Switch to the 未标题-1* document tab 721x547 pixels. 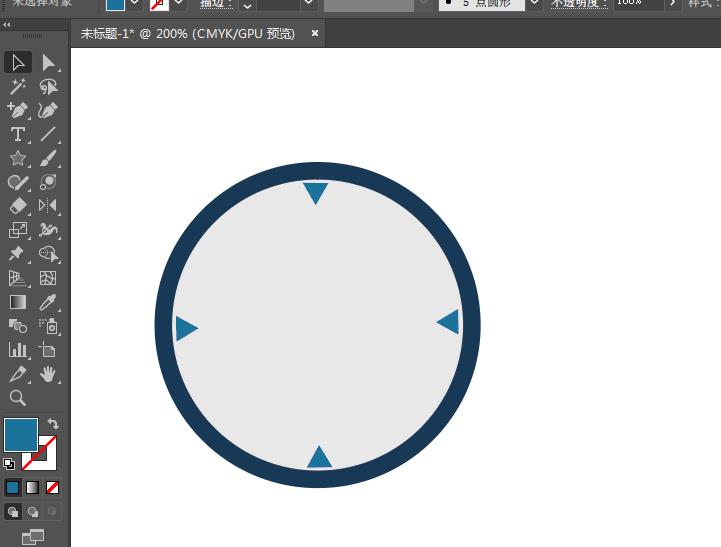point(188,34)
